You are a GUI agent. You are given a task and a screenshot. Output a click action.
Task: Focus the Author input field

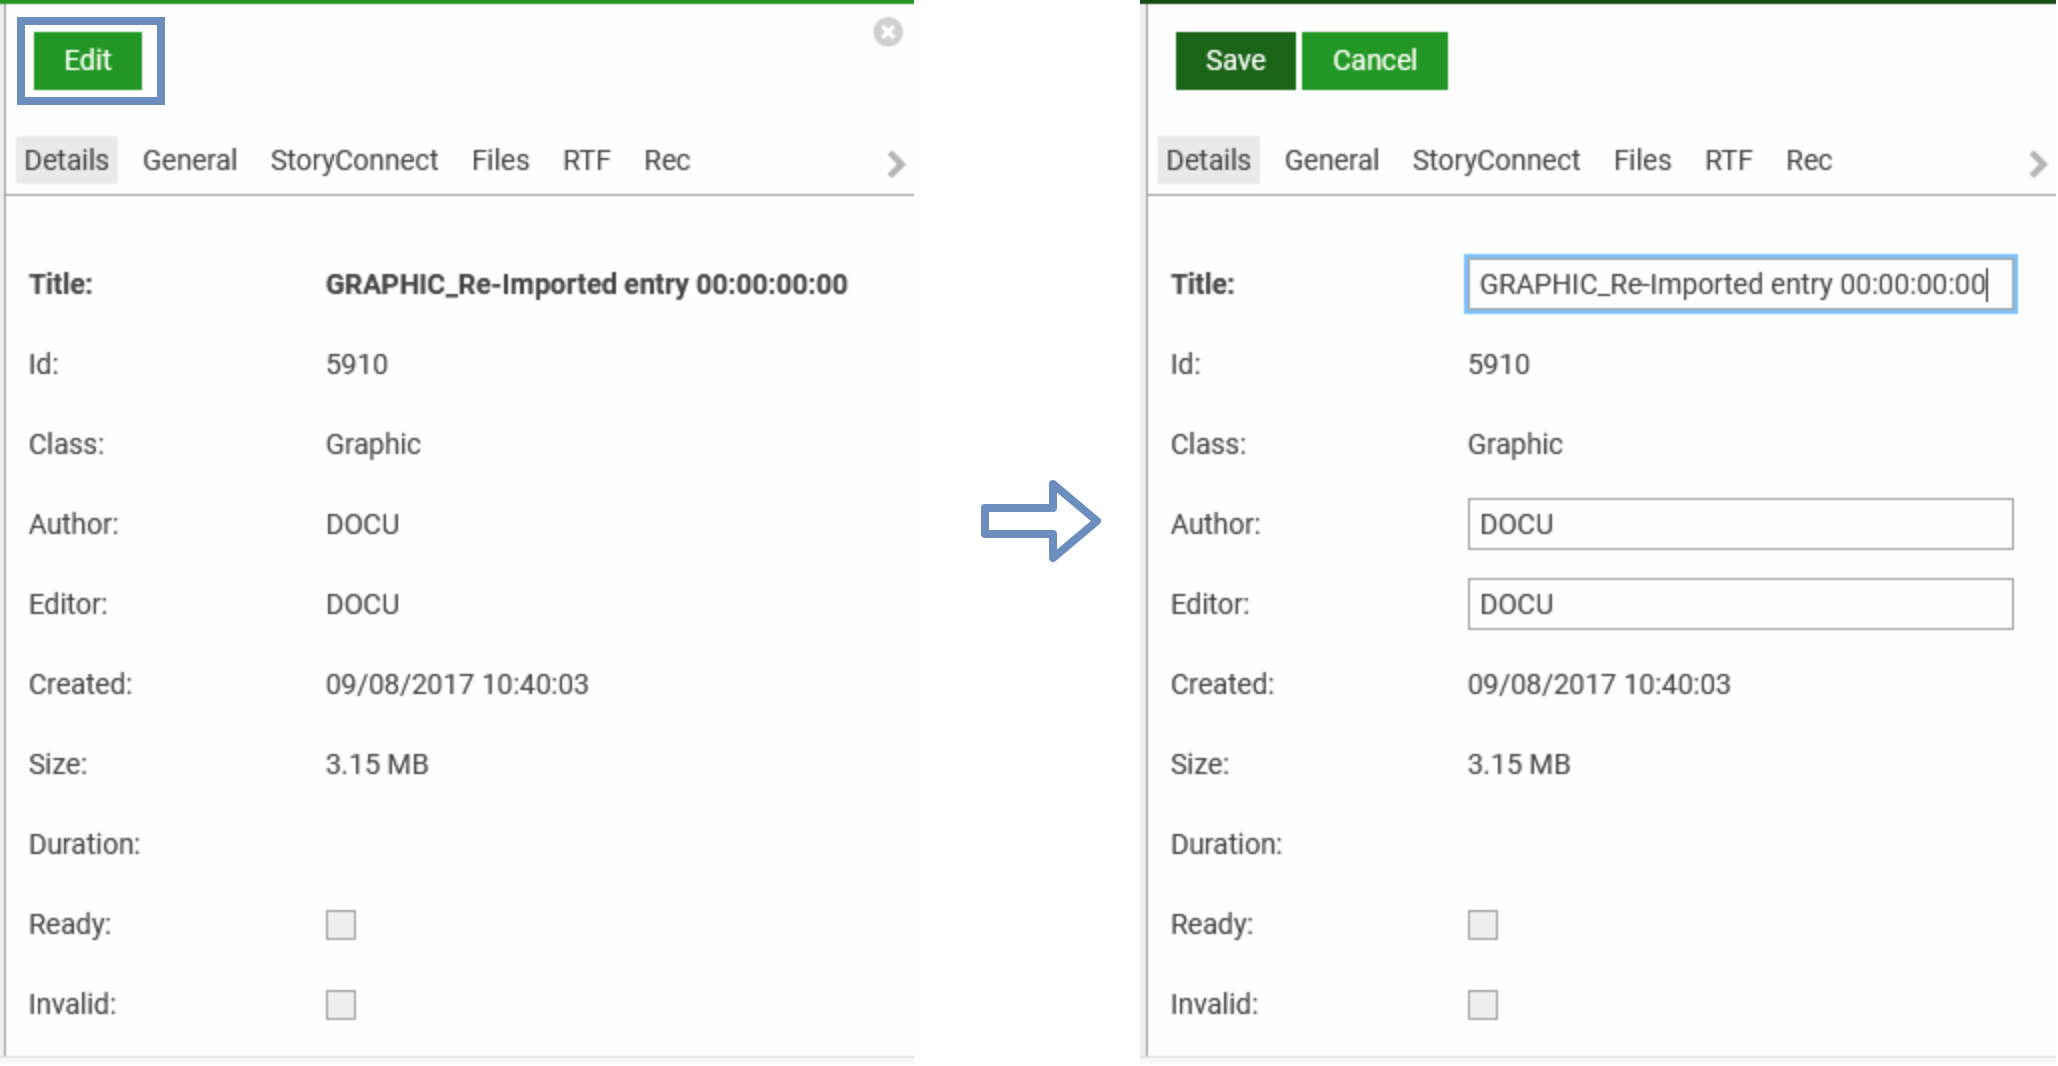[x=1739, y=525]
